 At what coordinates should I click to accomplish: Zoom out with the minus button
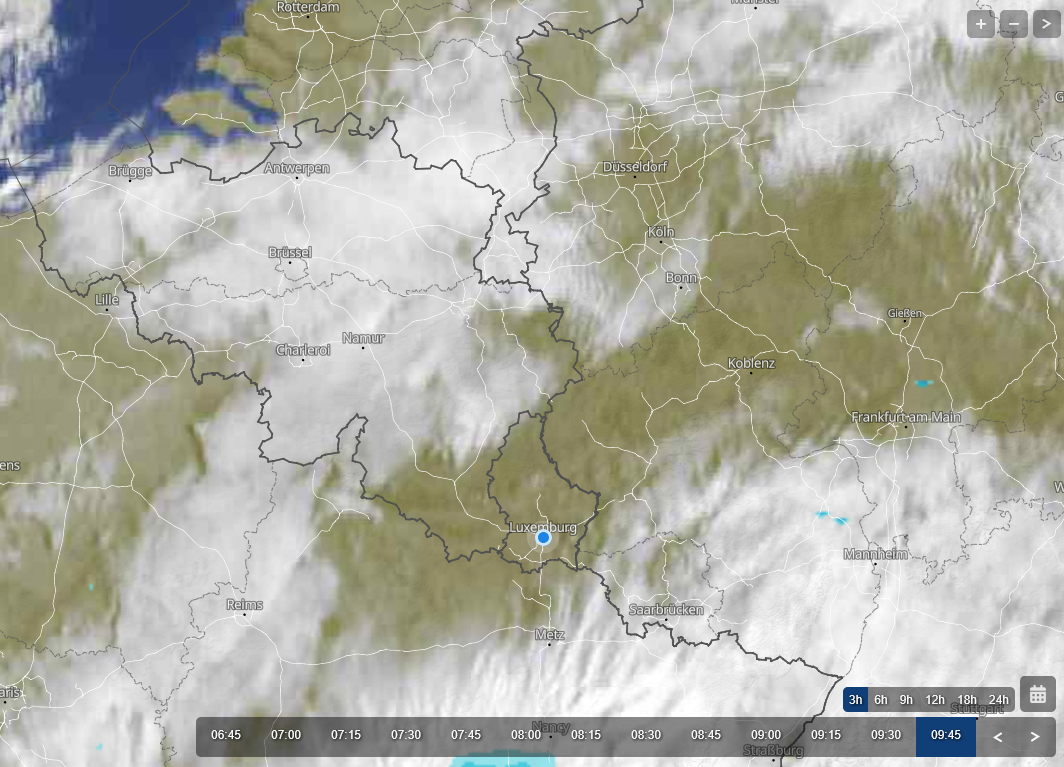pos(1014,24)
